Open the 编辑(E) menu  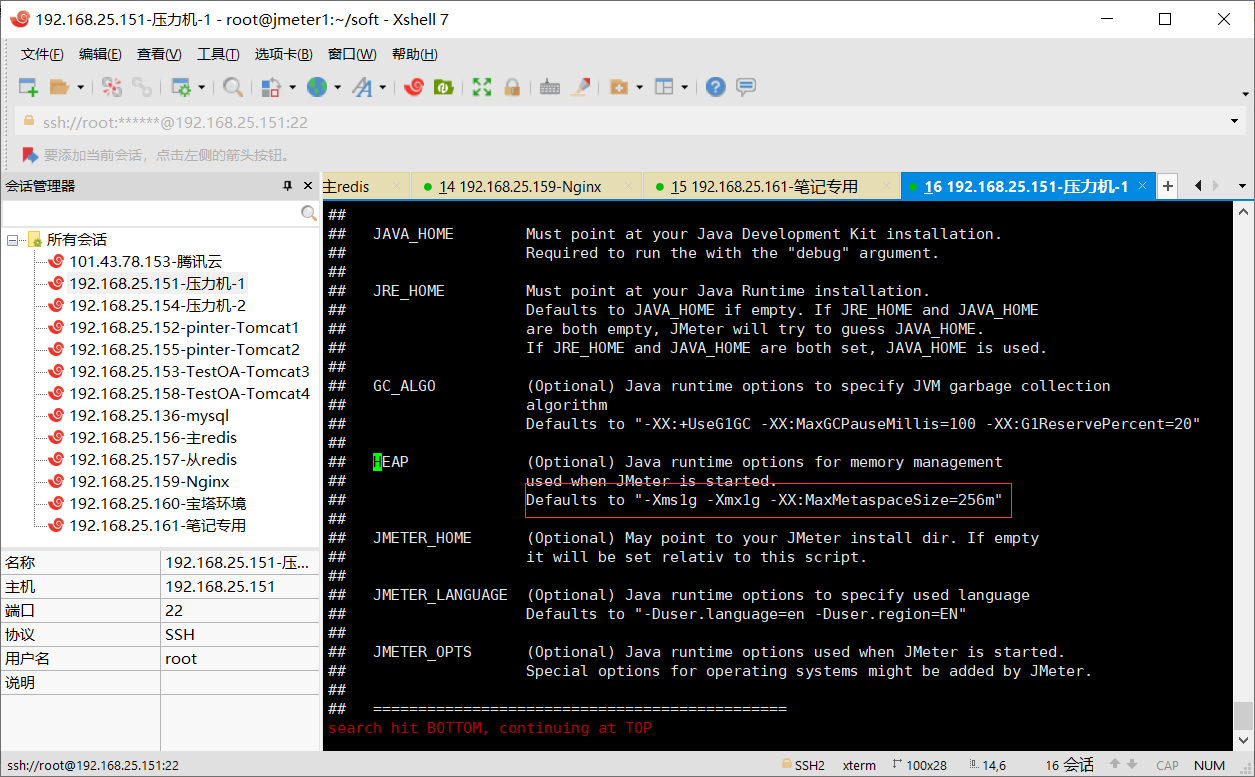click(100, 54)
